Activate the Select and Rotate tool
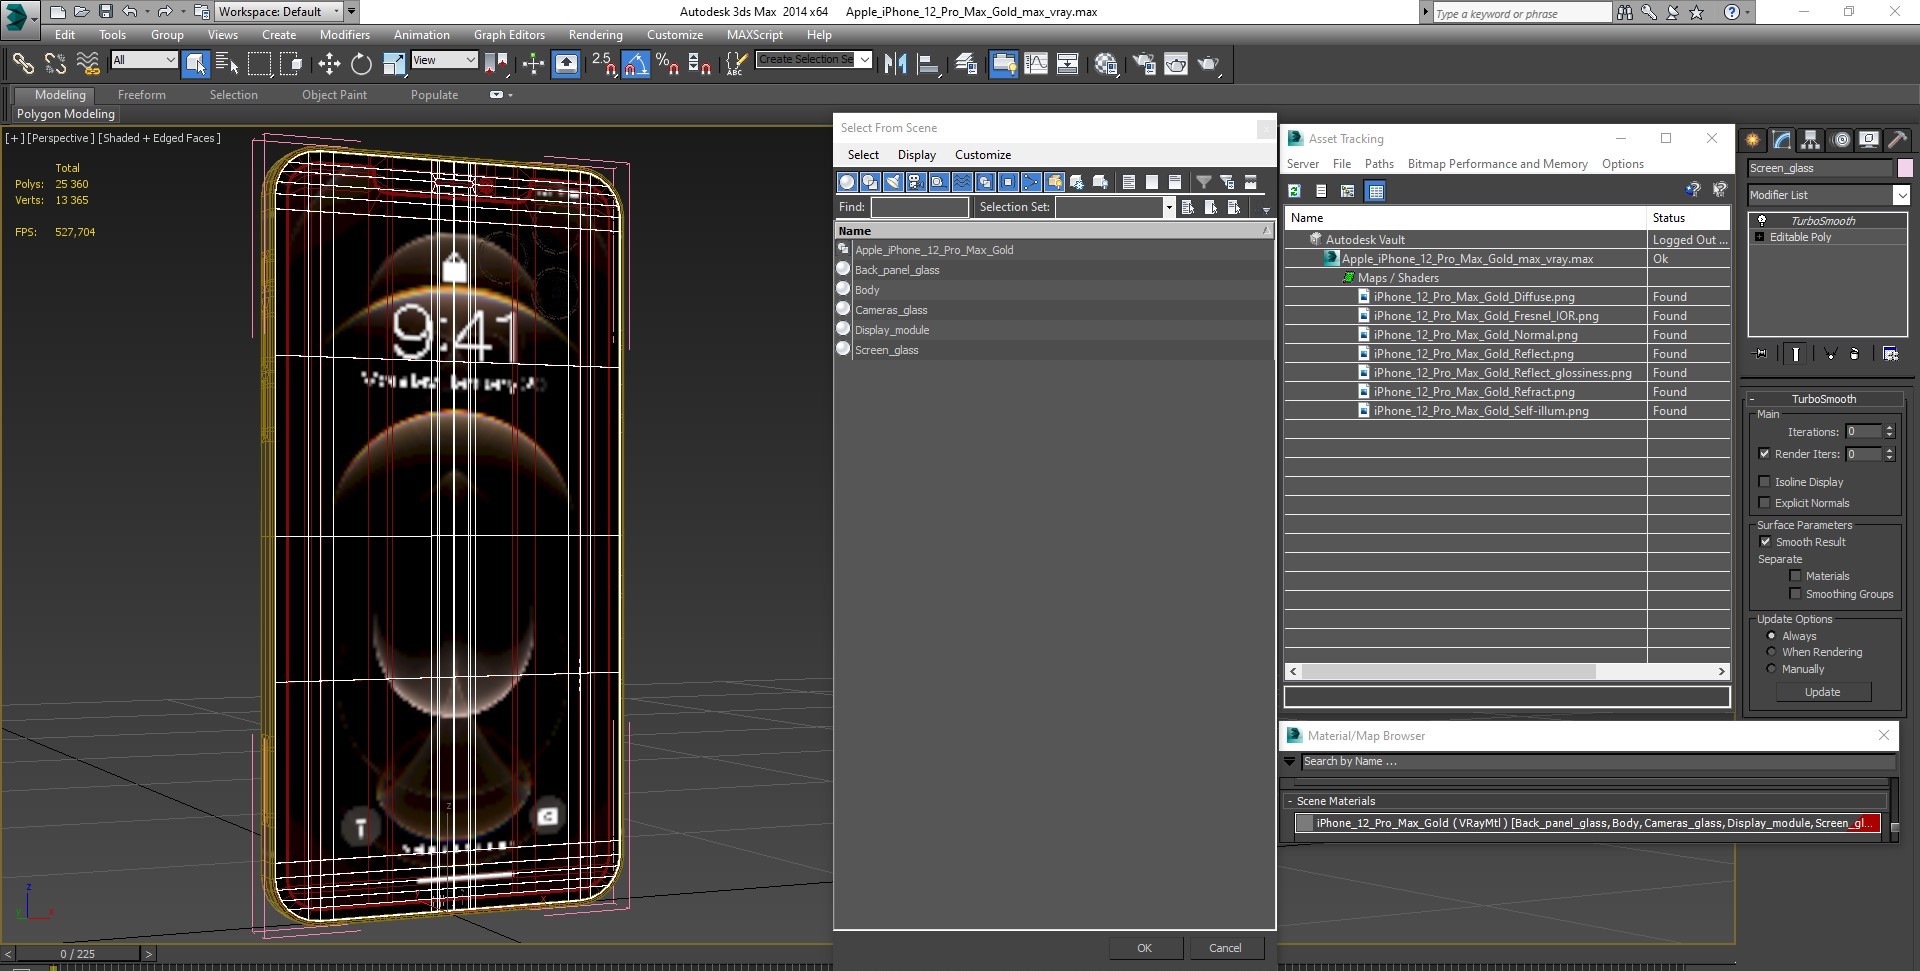This screenshot has height=971, width=1920. [x=361, y=64]
